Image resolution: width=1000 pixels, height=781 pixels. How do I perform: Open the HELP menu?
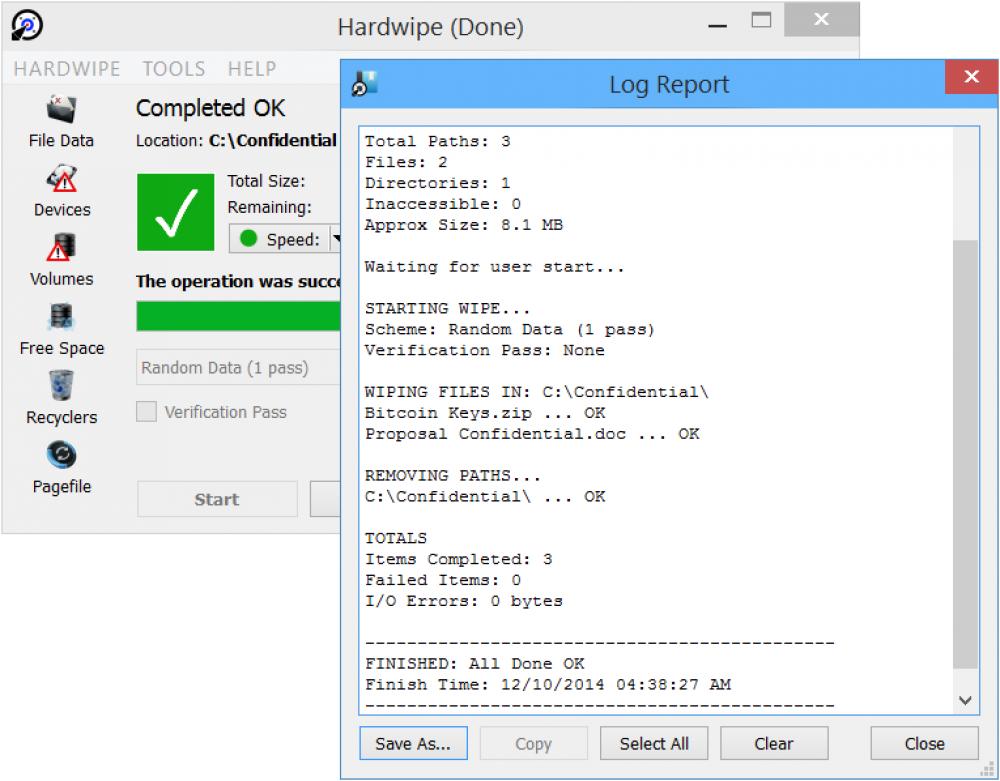pos(251,68)
